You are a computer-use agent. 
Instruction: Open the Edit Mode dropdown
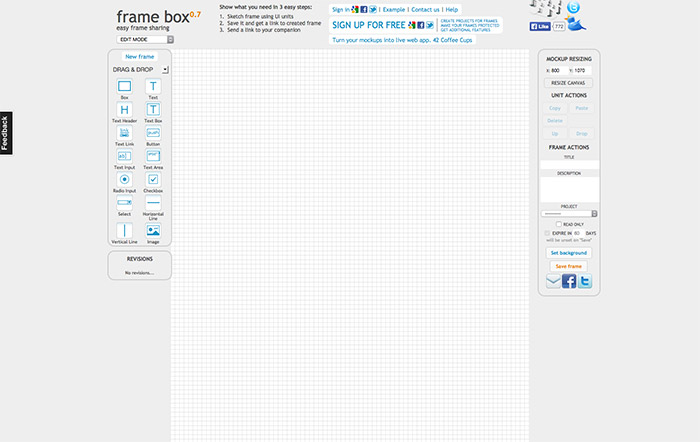tap(145, 39)
